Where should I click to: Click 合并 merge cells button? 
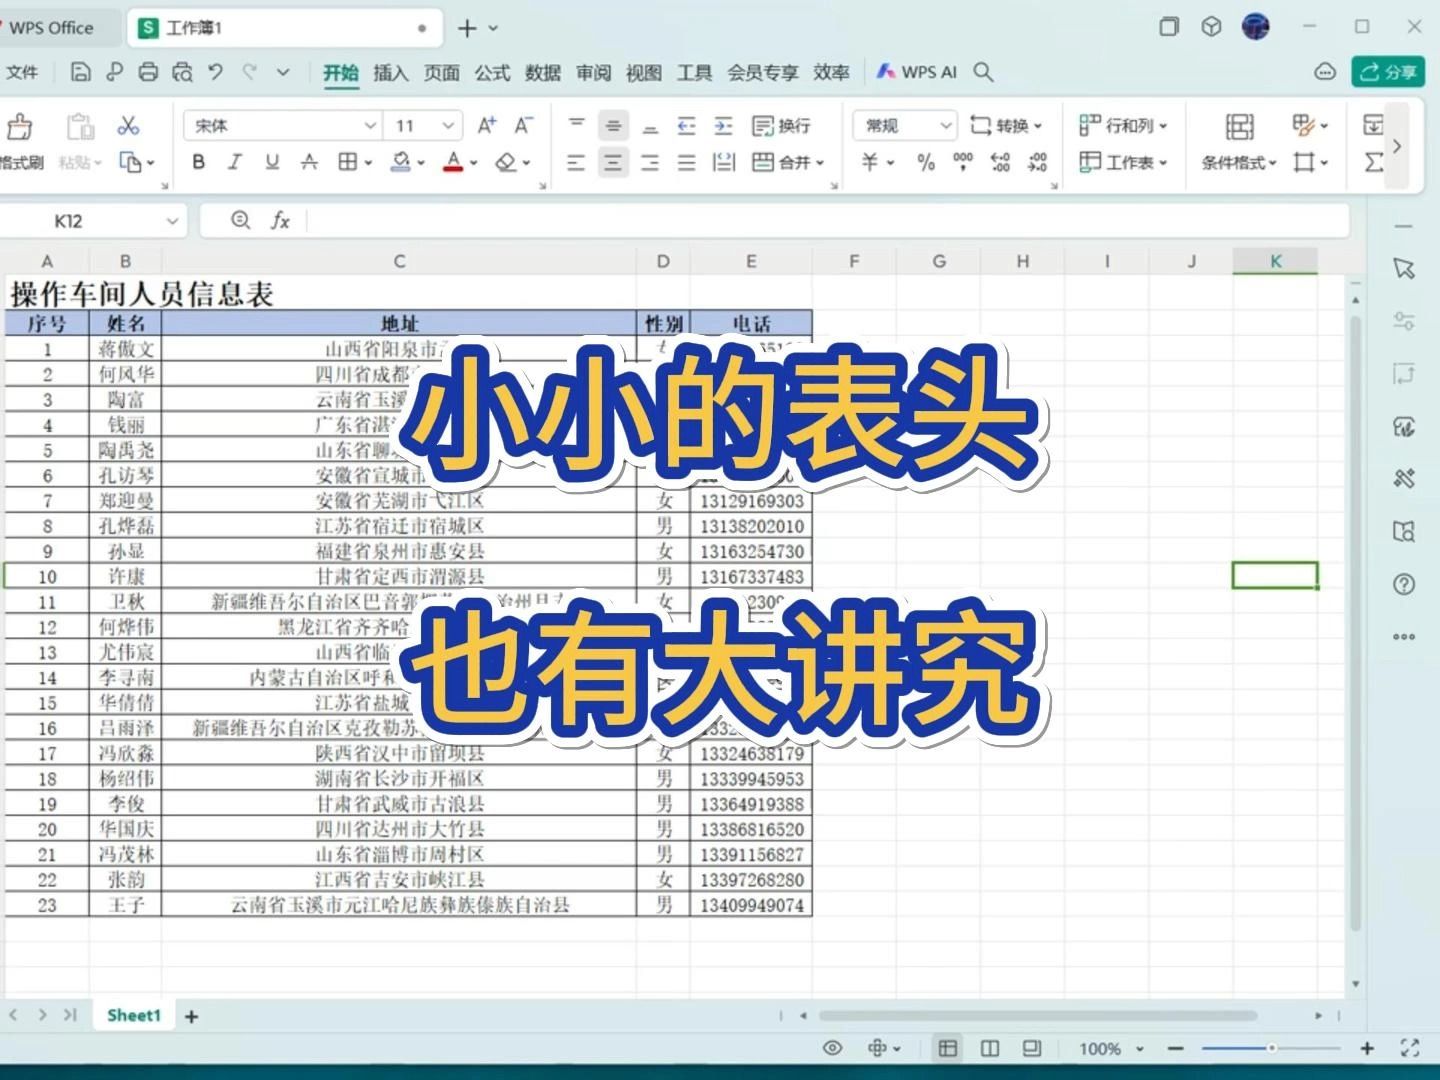pos(788,162)
